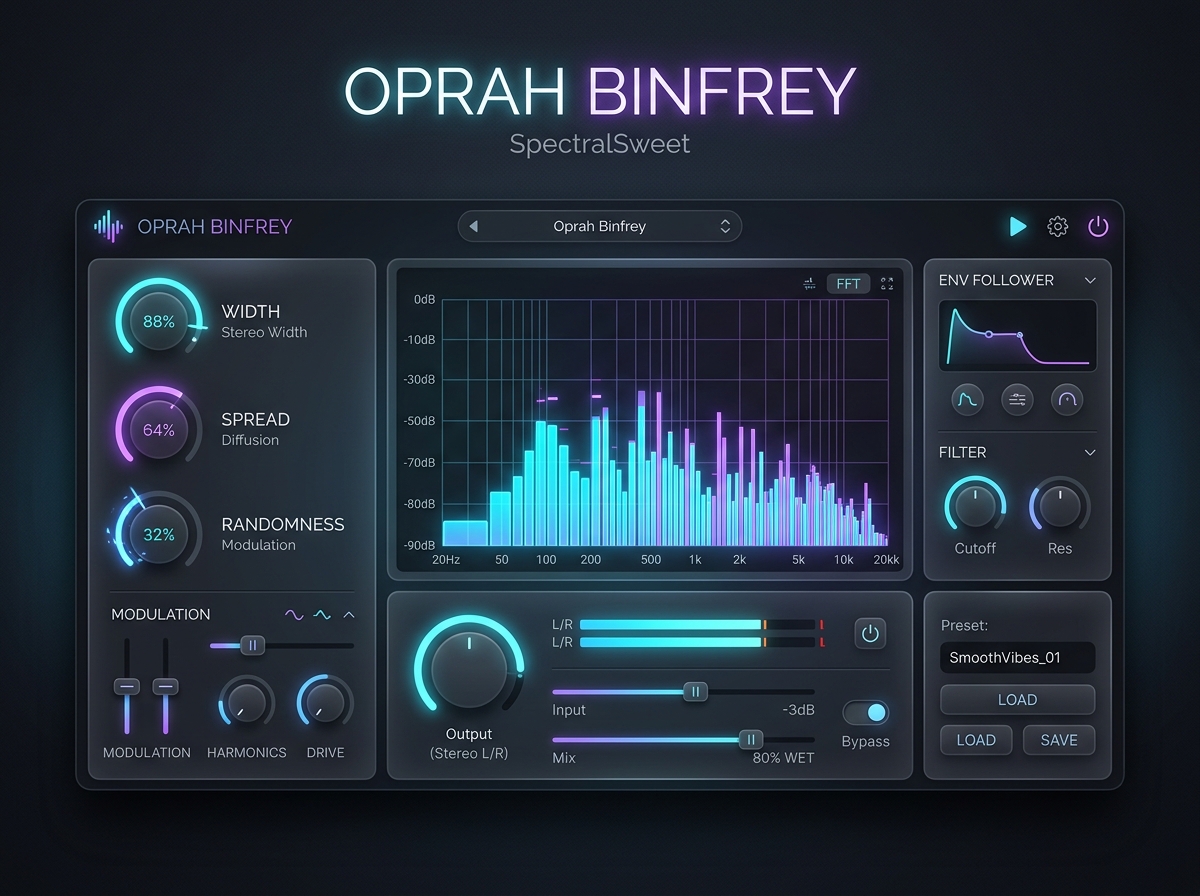
Task: Toggle the main plugin power button
Action: [1098, 227]
